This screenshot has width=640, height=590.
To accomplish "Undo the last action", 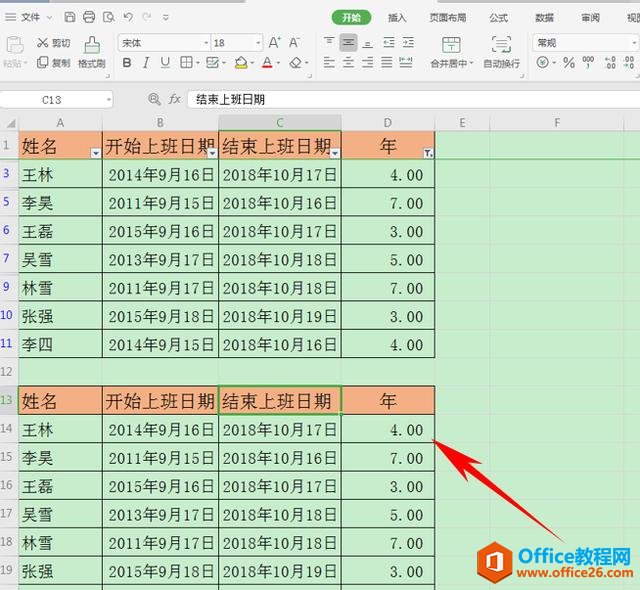I will tap(128, 17).
